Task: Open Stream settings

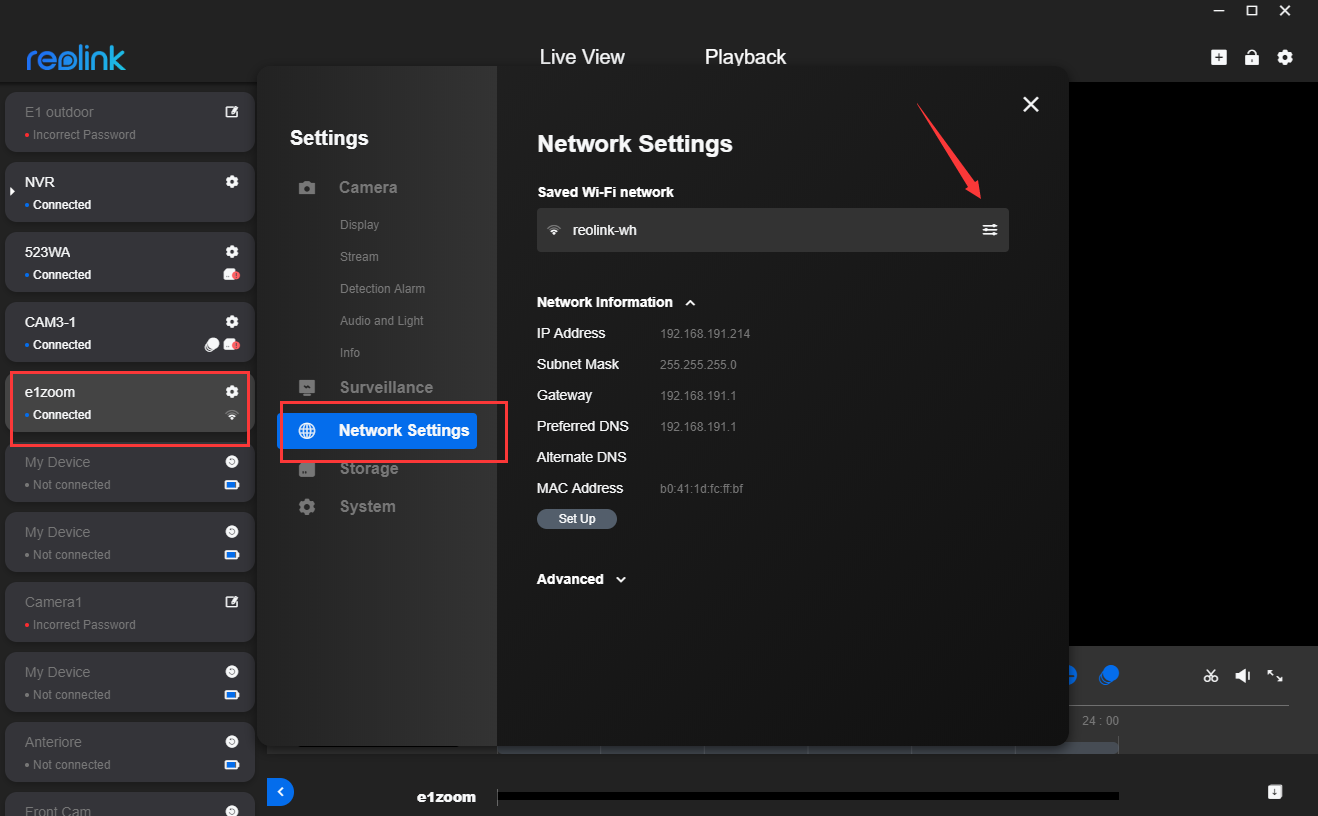Action: (359, 257)
